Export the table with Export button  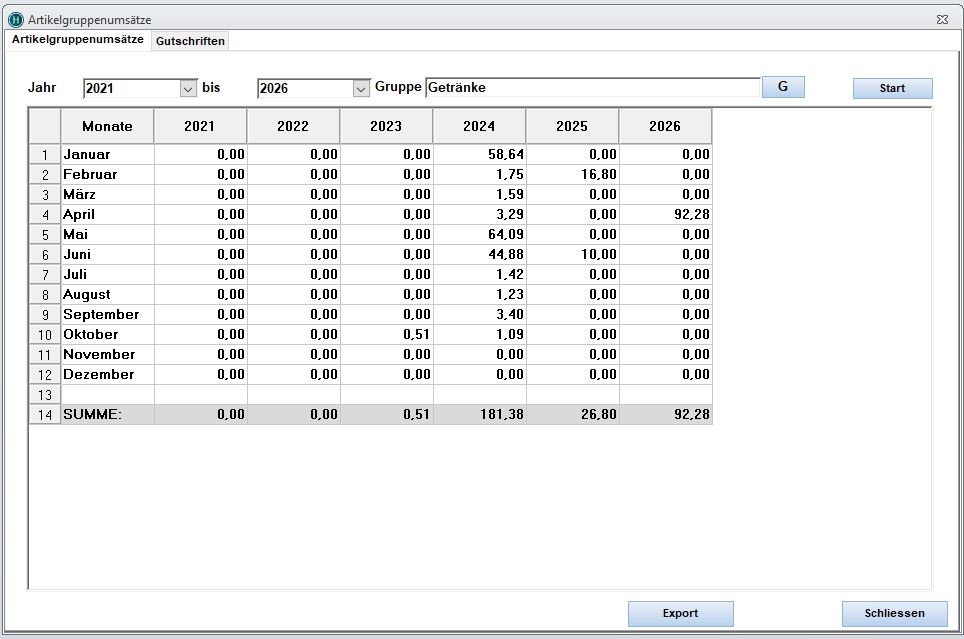point(680,613)
